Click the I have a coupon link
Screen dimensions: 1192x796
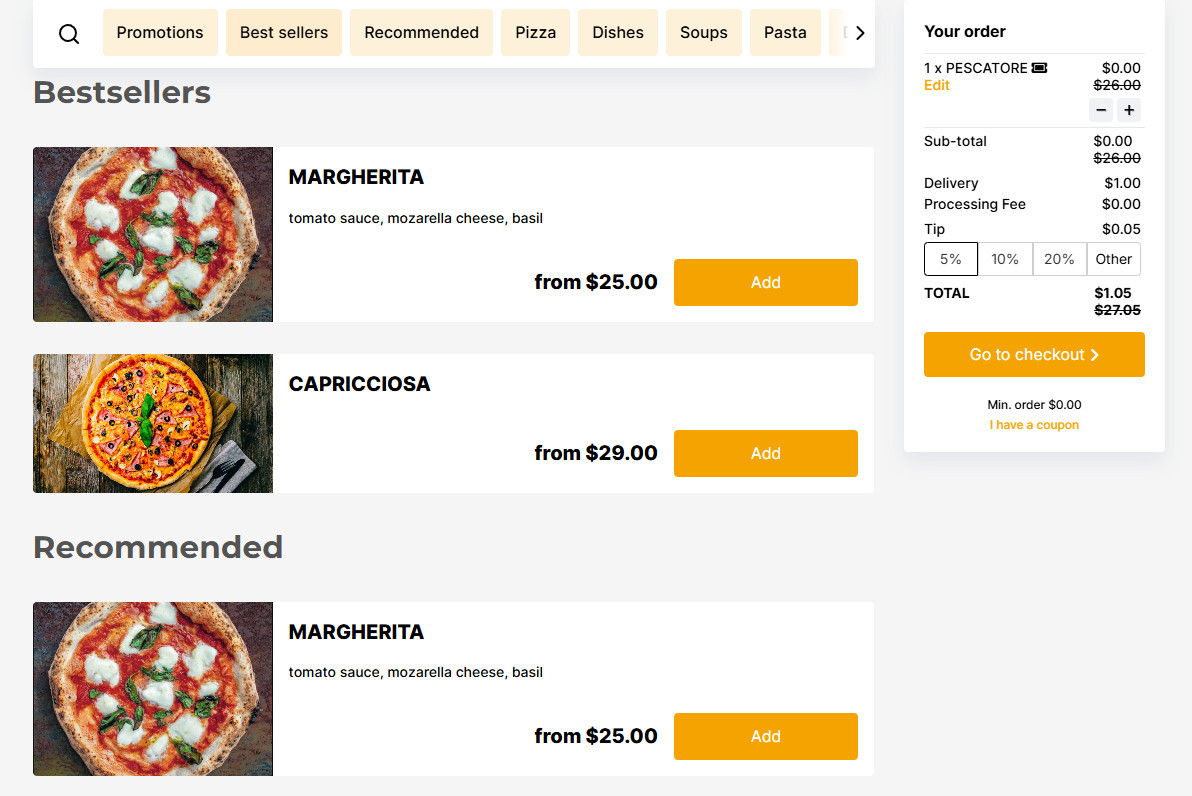pyautogui.click(x=1034, y=425)
